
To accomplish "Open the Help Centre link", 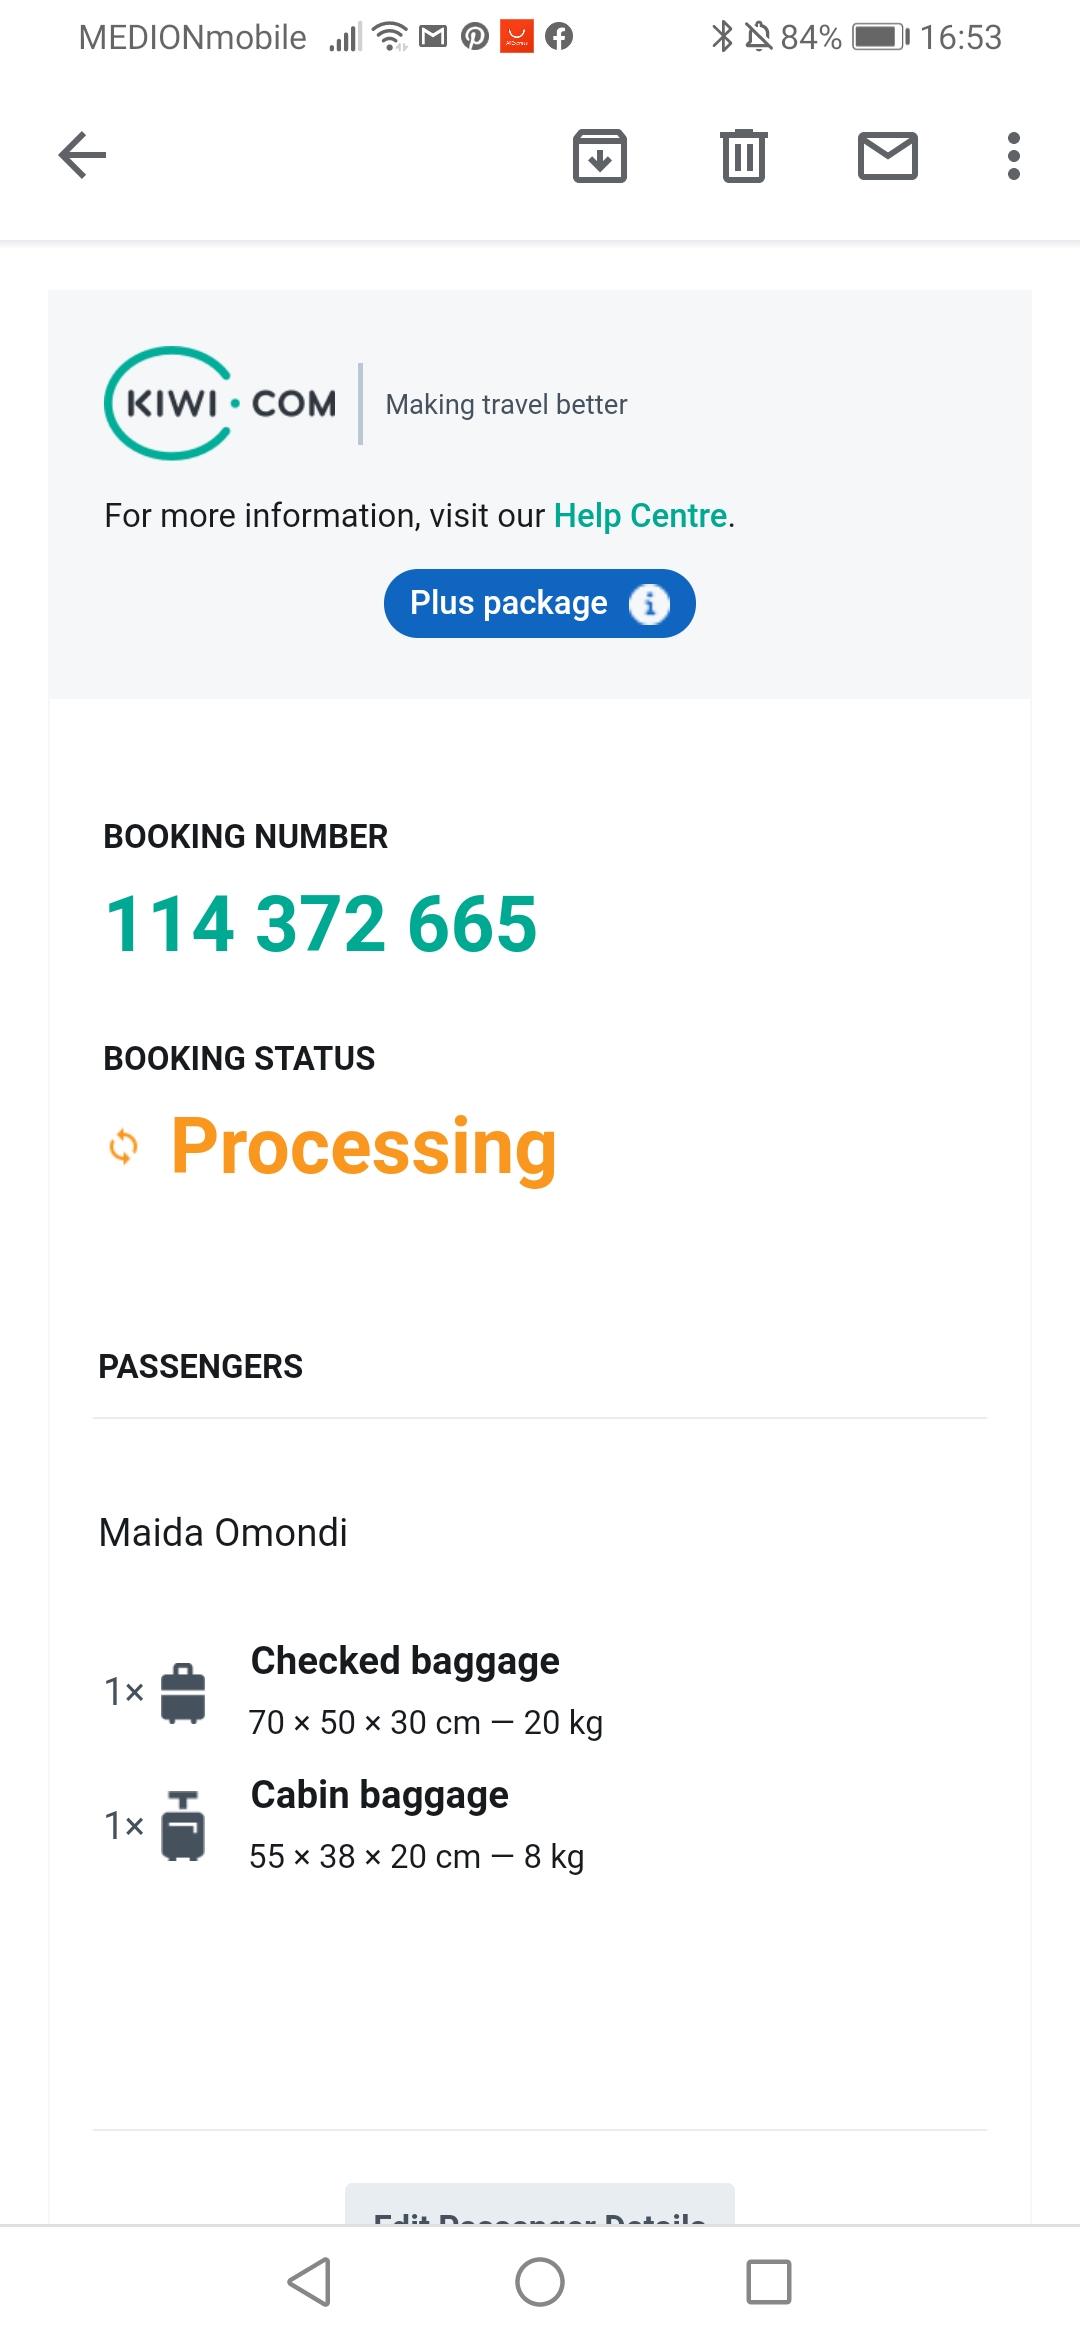I will point(640,516).
